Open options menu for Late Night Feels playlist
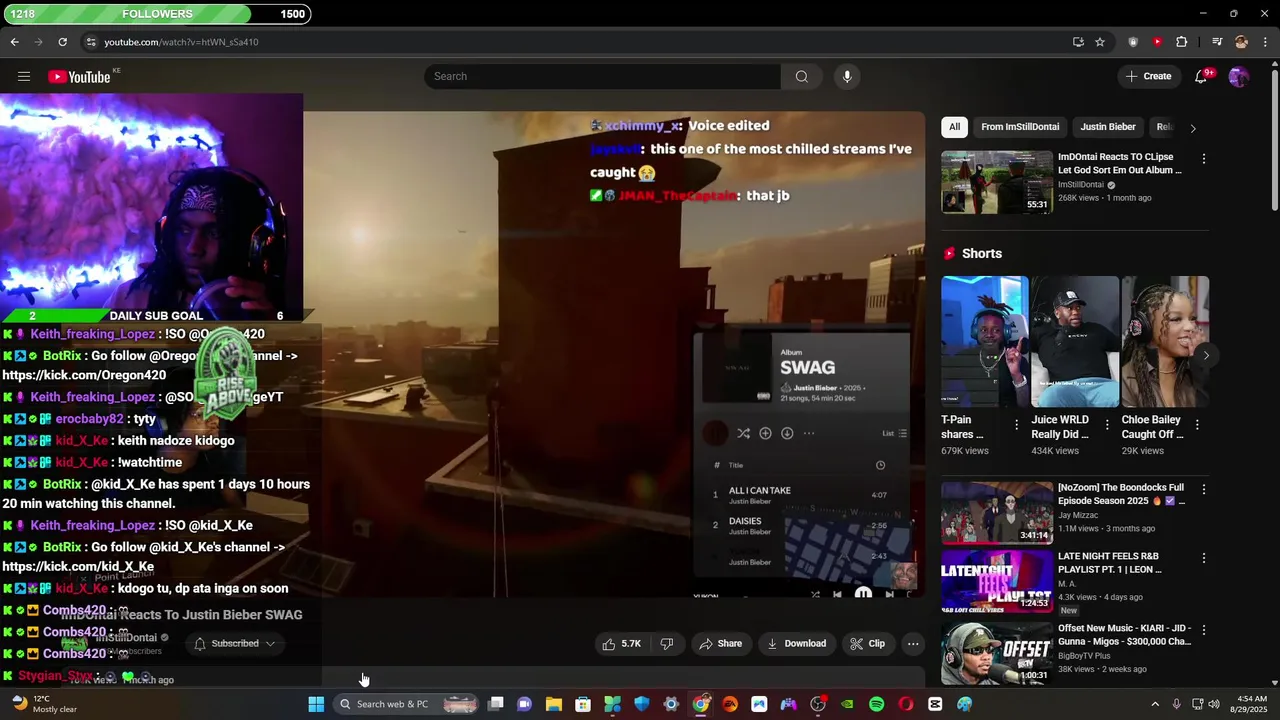 (1204, 558)
